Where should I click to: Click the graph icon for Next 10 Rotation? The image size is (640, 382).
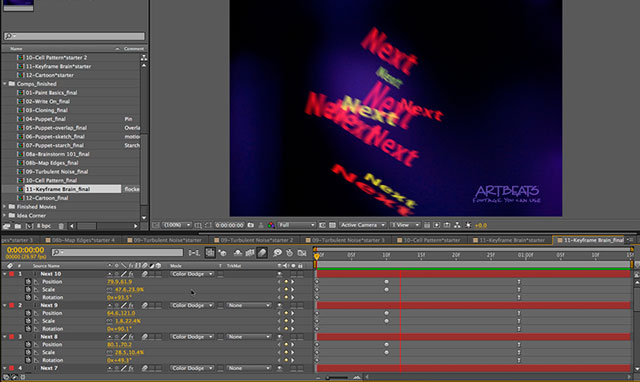36,298
